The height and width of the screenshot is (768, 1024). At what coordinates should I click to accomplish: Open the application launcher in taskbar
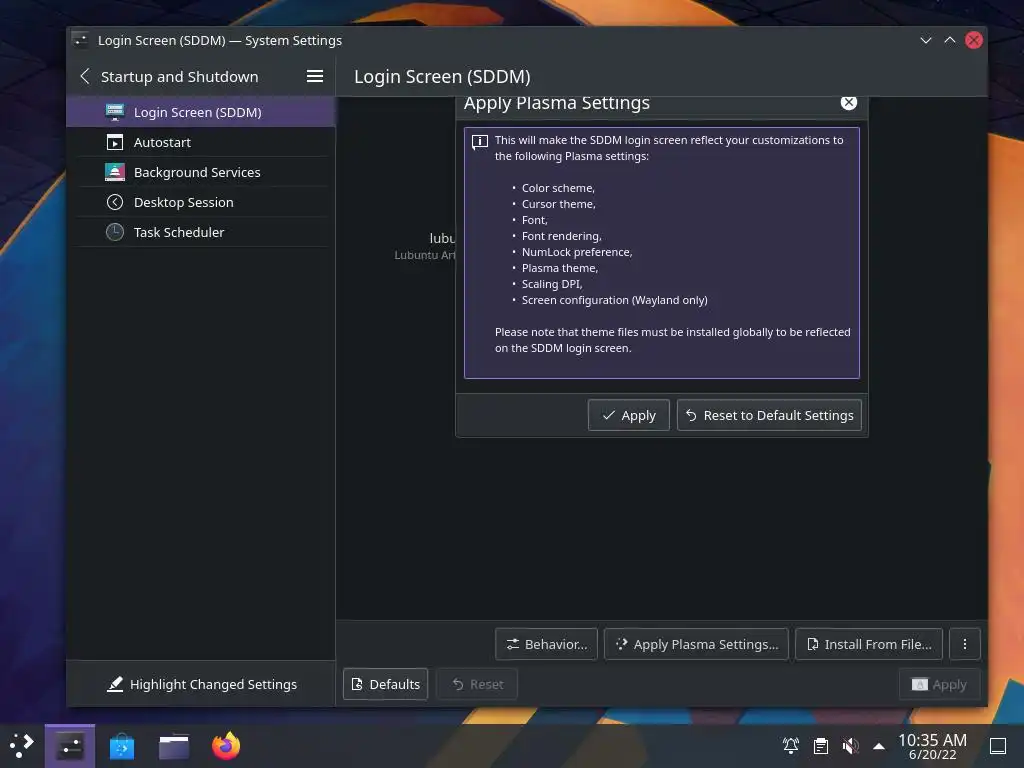click(x=22, y=746)
